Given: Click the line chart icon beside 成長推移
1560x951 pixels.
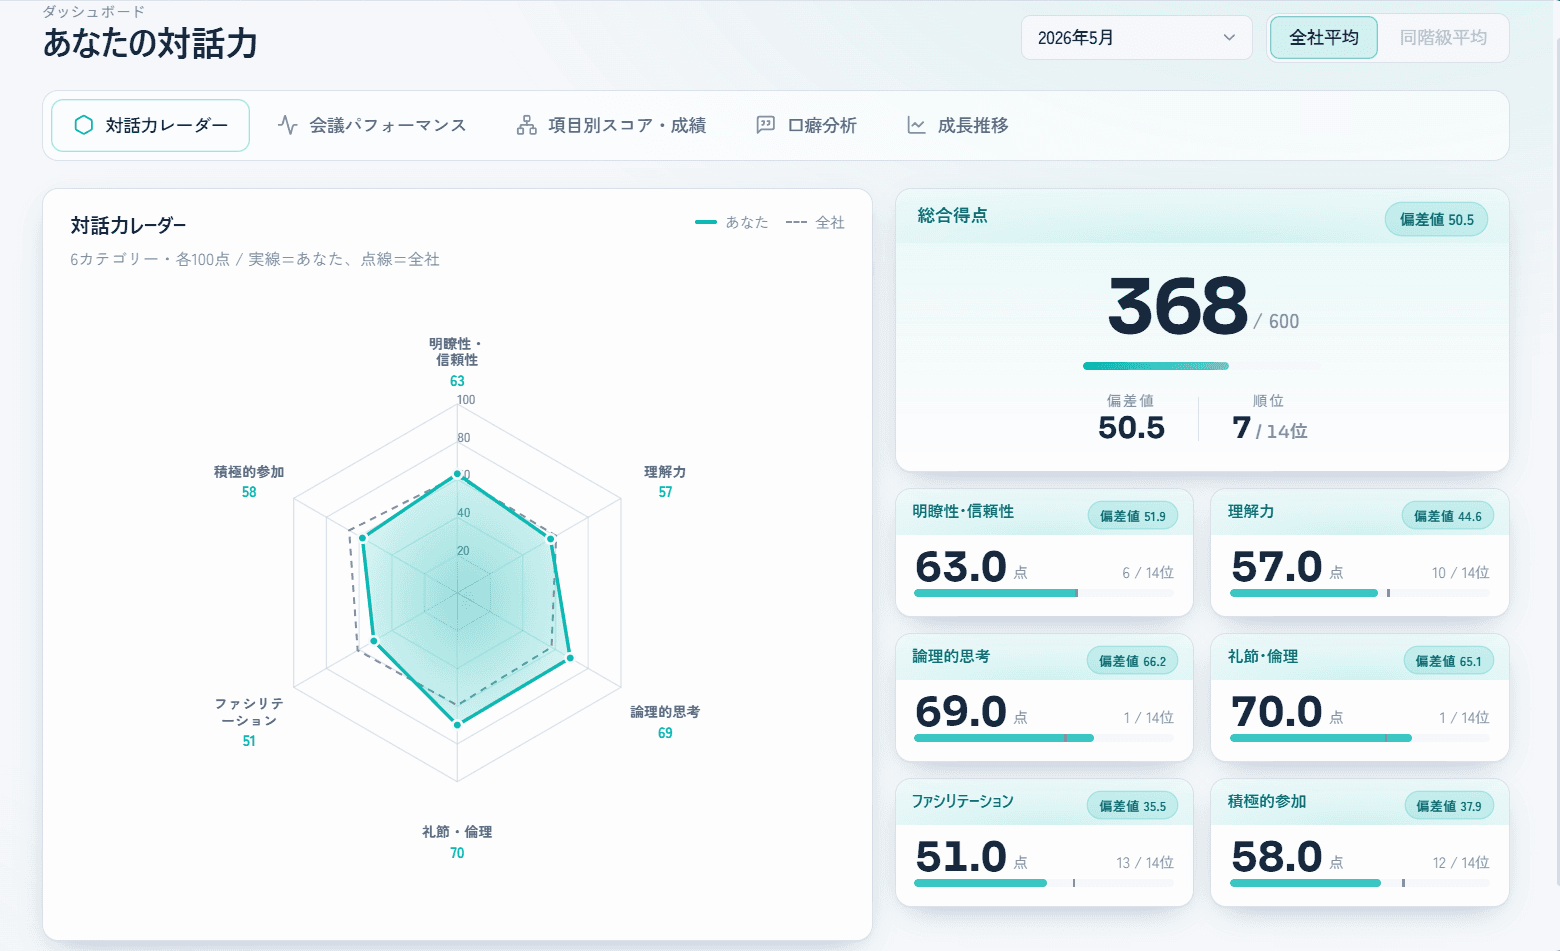Looking at the screenshot, I should coord(916,125).
